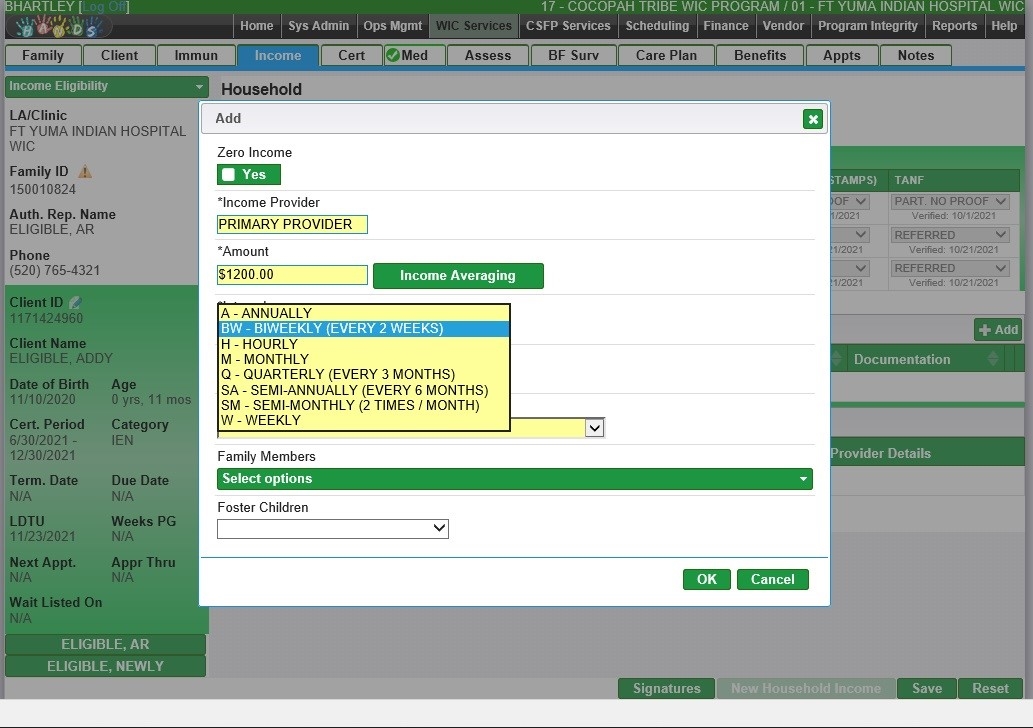The image size is (1033, 728).
Task: Switch to the Benefits tab
Action: pyautogui.click(x=759, y=56)
